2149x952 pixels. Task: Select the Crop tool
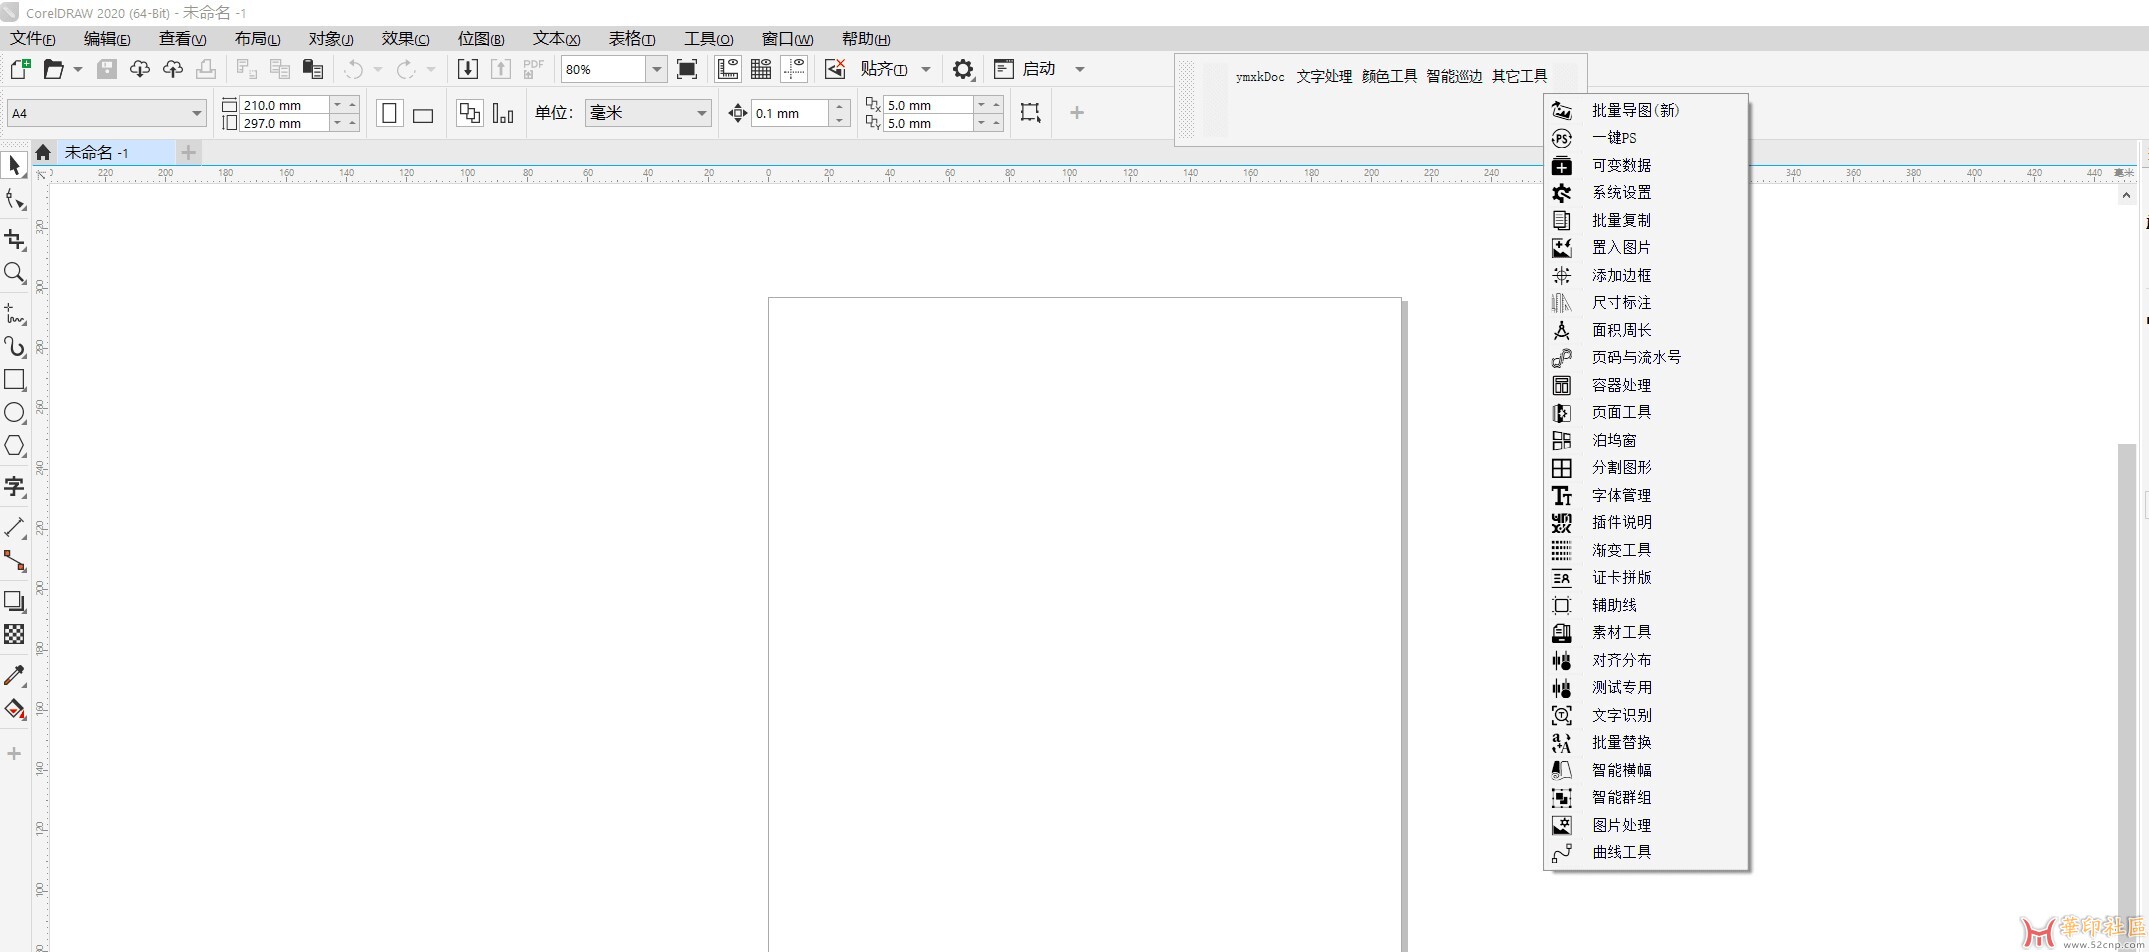(14, 240)
